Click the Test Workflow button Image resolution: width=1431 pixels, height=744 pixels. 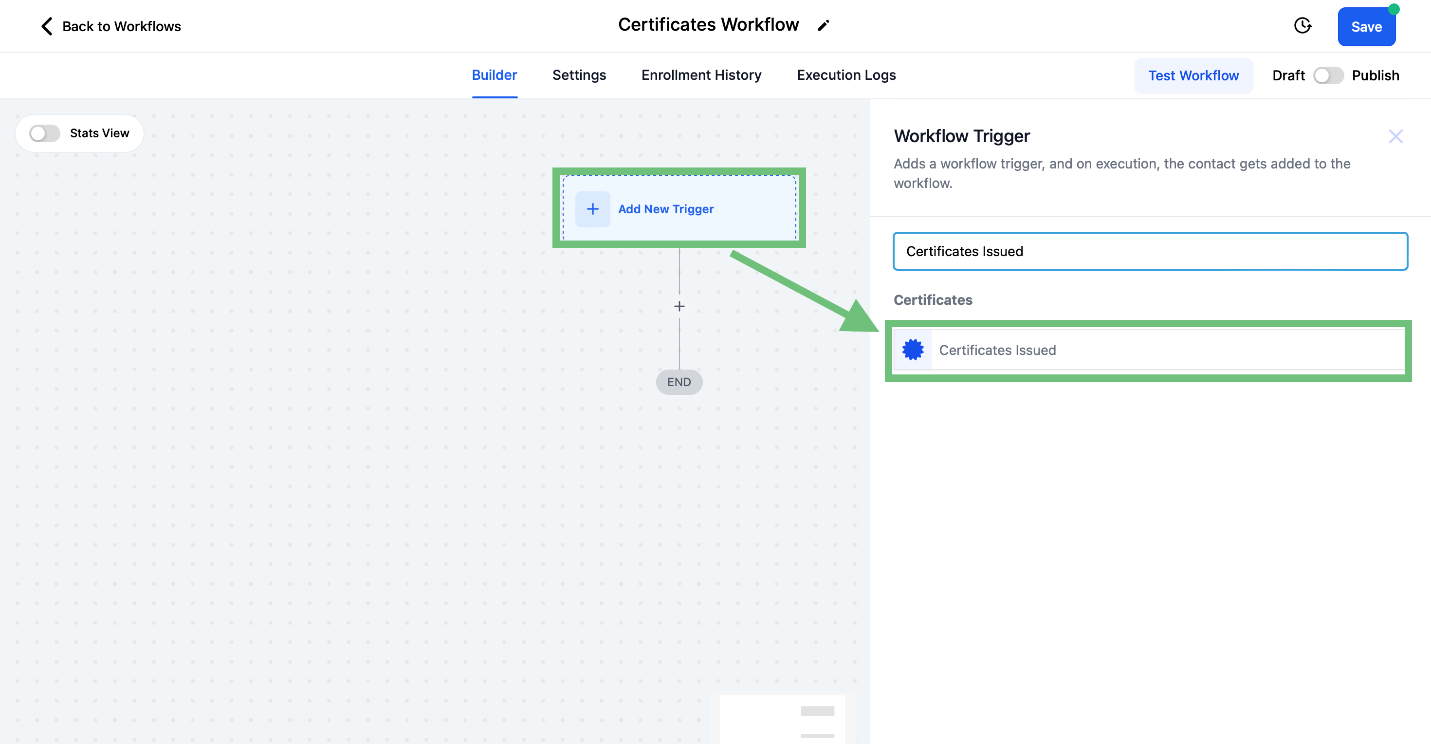click(1193, 75)
